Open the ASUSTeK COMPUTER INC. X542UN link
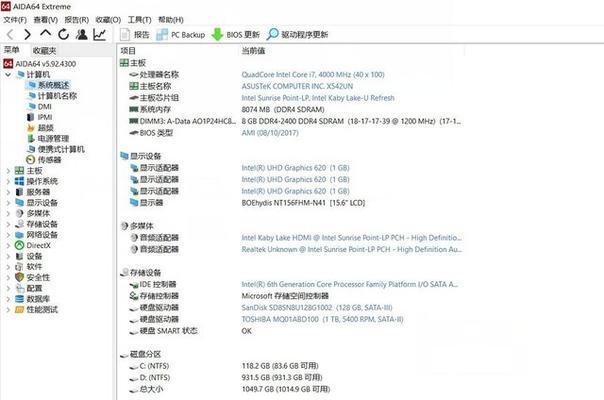The width and height of the screenshot is (604, 400). (297, 86)
